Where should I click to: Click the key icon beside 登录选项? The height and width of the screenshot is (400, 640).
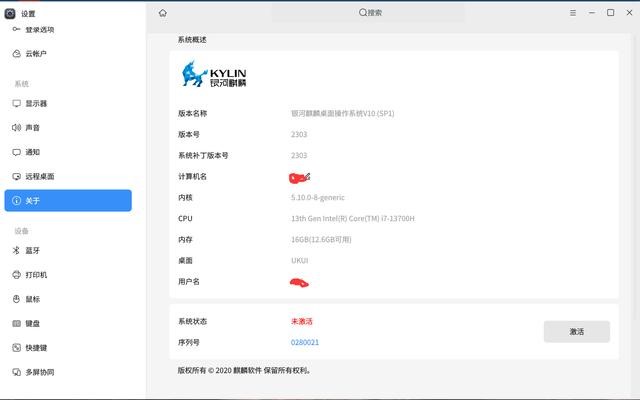(x=16, y=29)
